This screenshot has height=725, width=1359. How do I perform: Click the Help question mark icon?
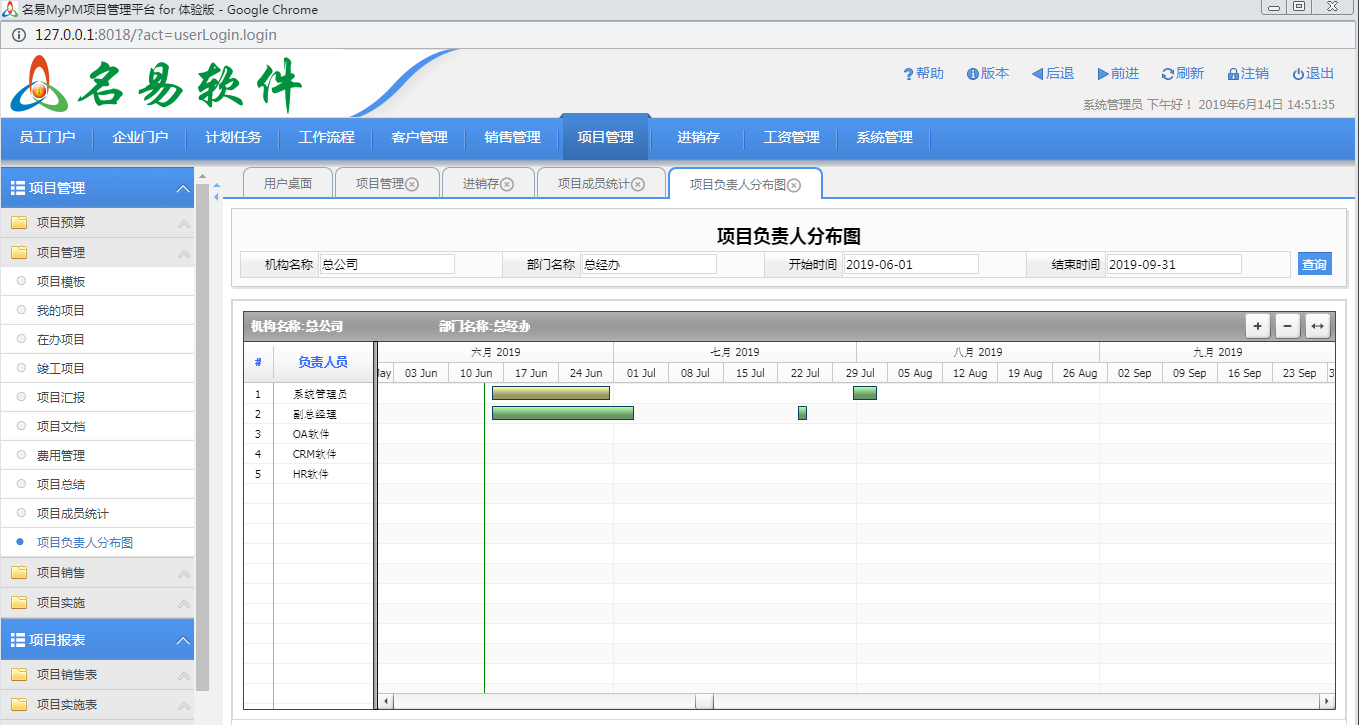[908, 74]
